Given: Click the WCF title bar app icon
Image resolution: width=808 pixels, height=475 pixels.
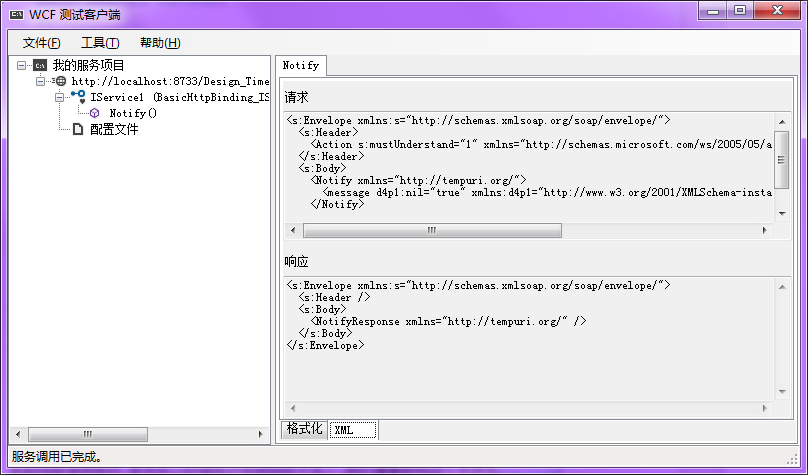Looking at the screenshot, I should (16, 14).
